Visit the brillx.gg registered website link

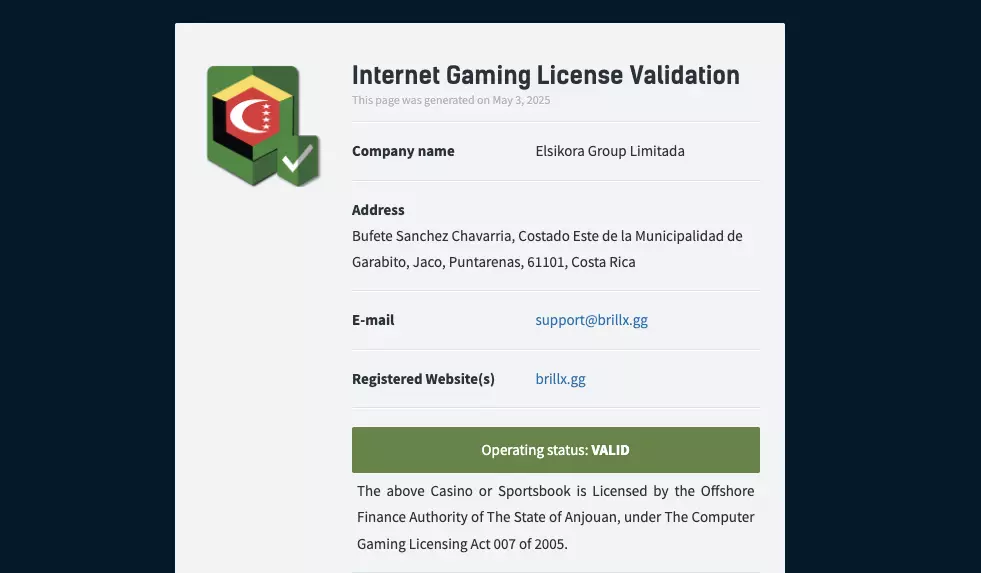click(x=560, y=379)
